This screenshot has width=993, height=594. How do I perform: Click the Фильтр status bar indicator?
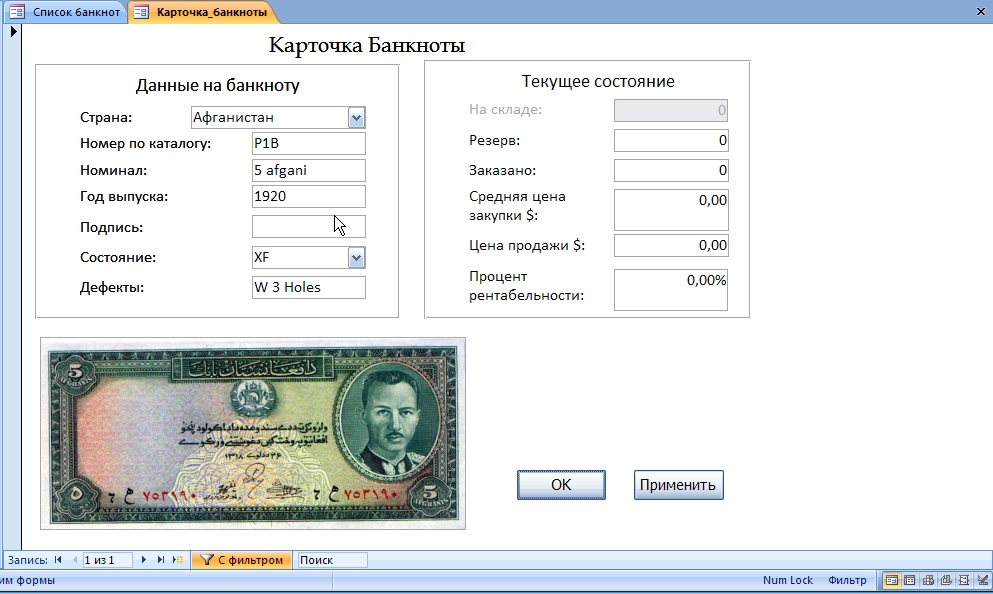pos(847,580)
